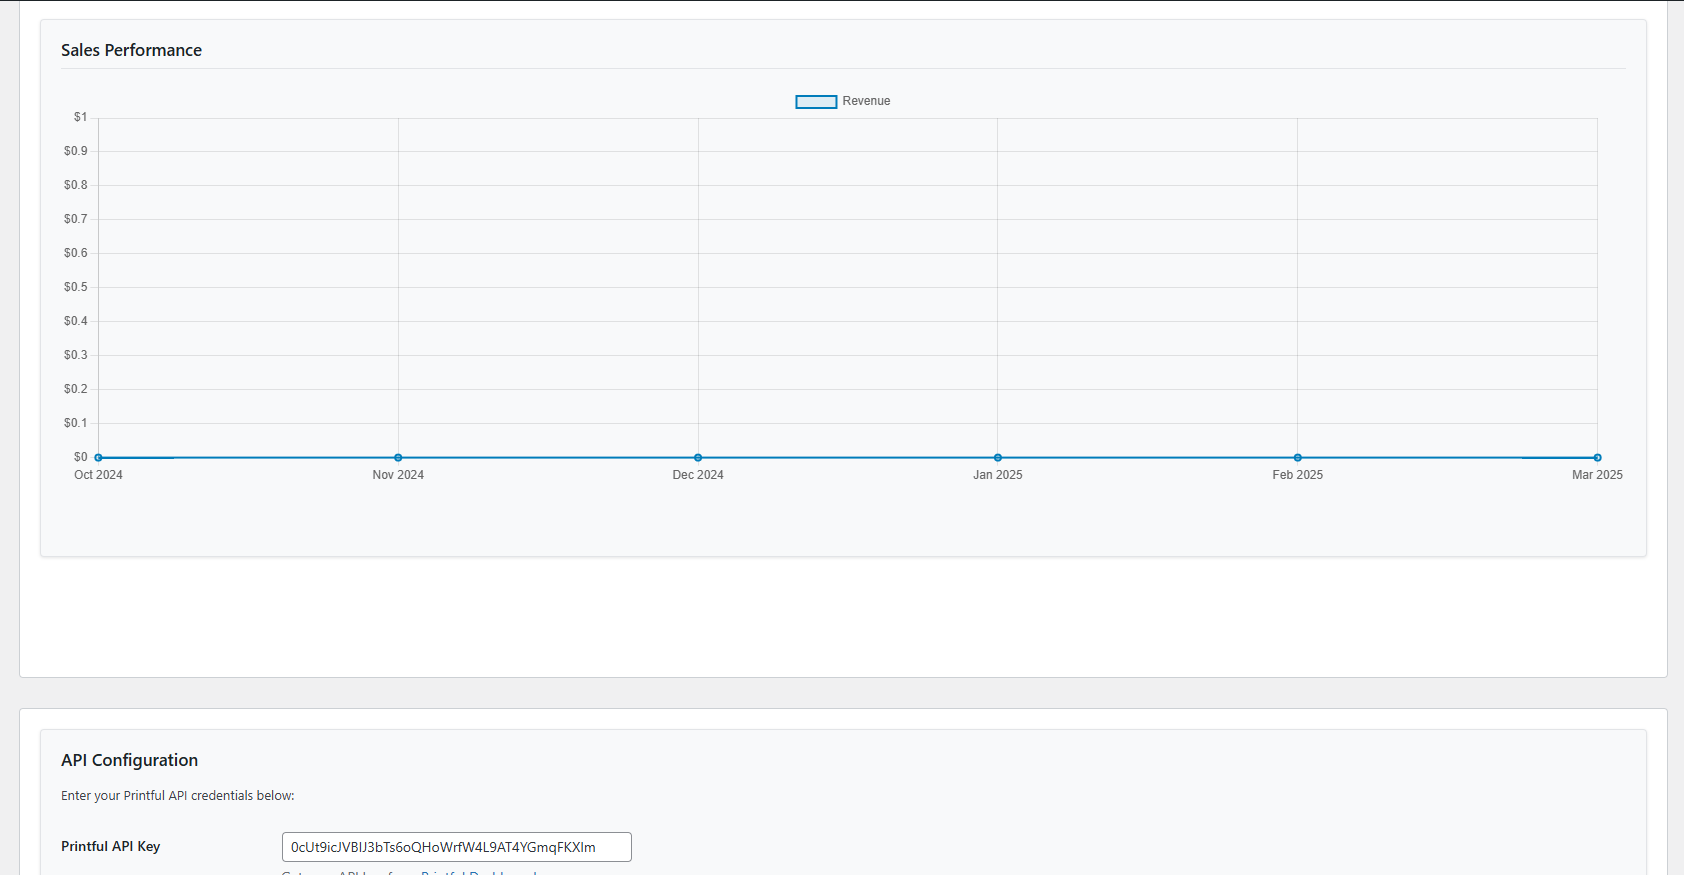Click the Dec 2024 data point marker
1684x875 pixels.
[x=698, y=458]
